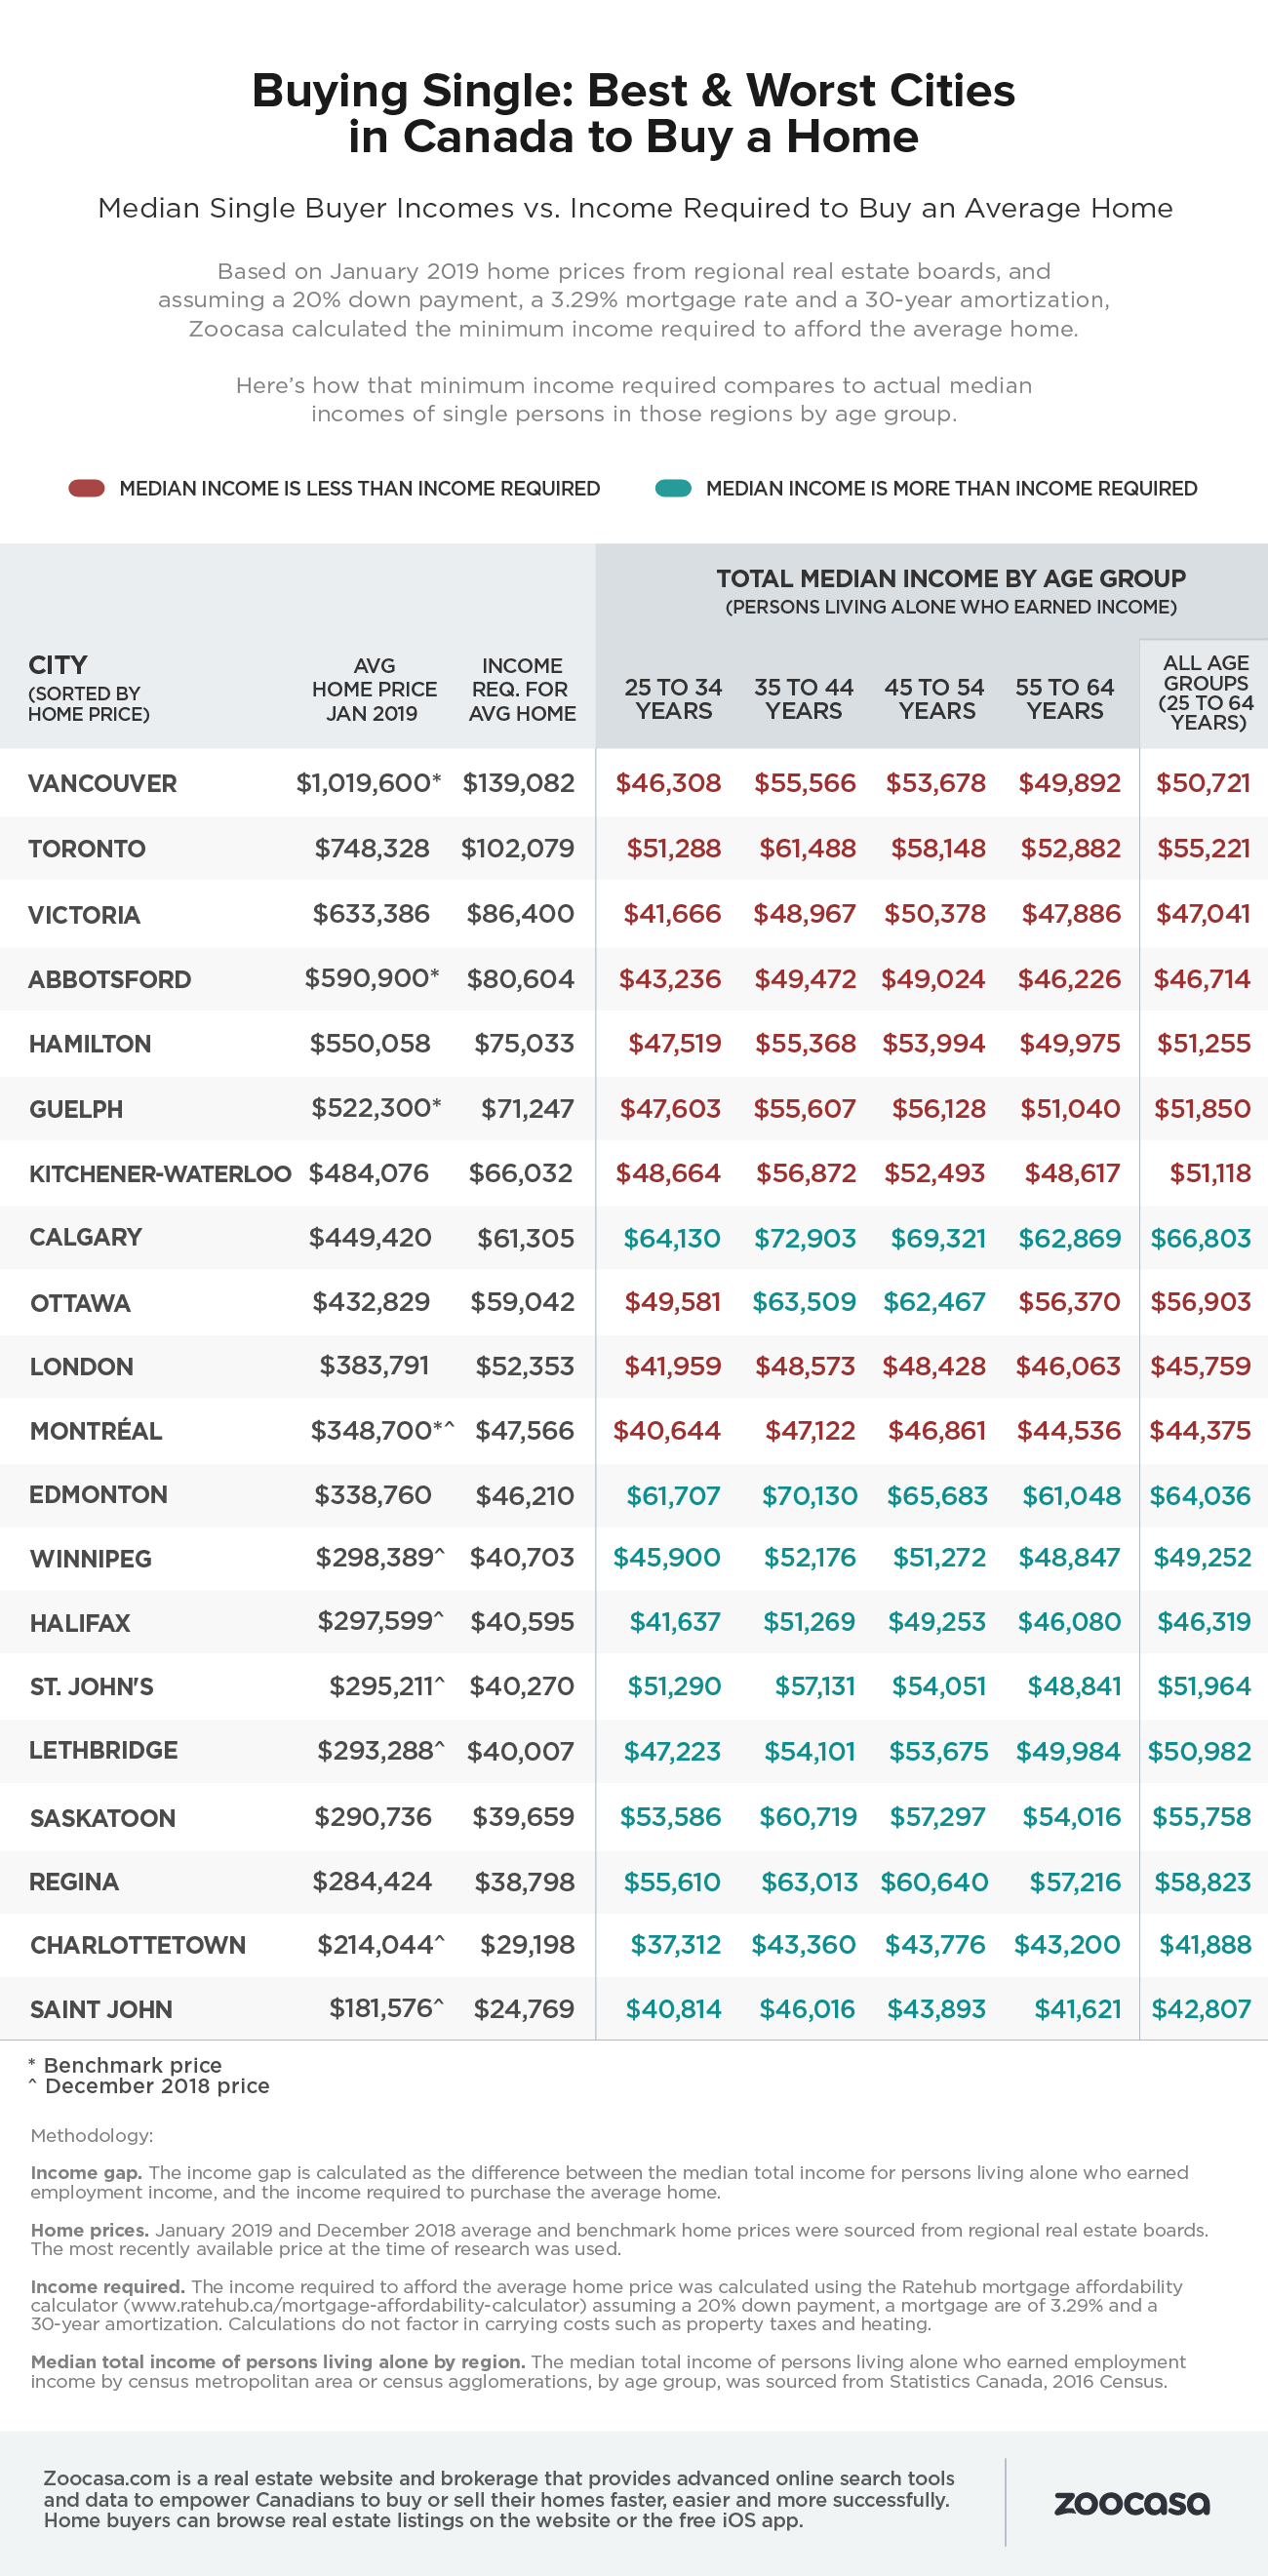Click the infographic main title
The height and width of the screenshot is (2576, 1268).
633,113
